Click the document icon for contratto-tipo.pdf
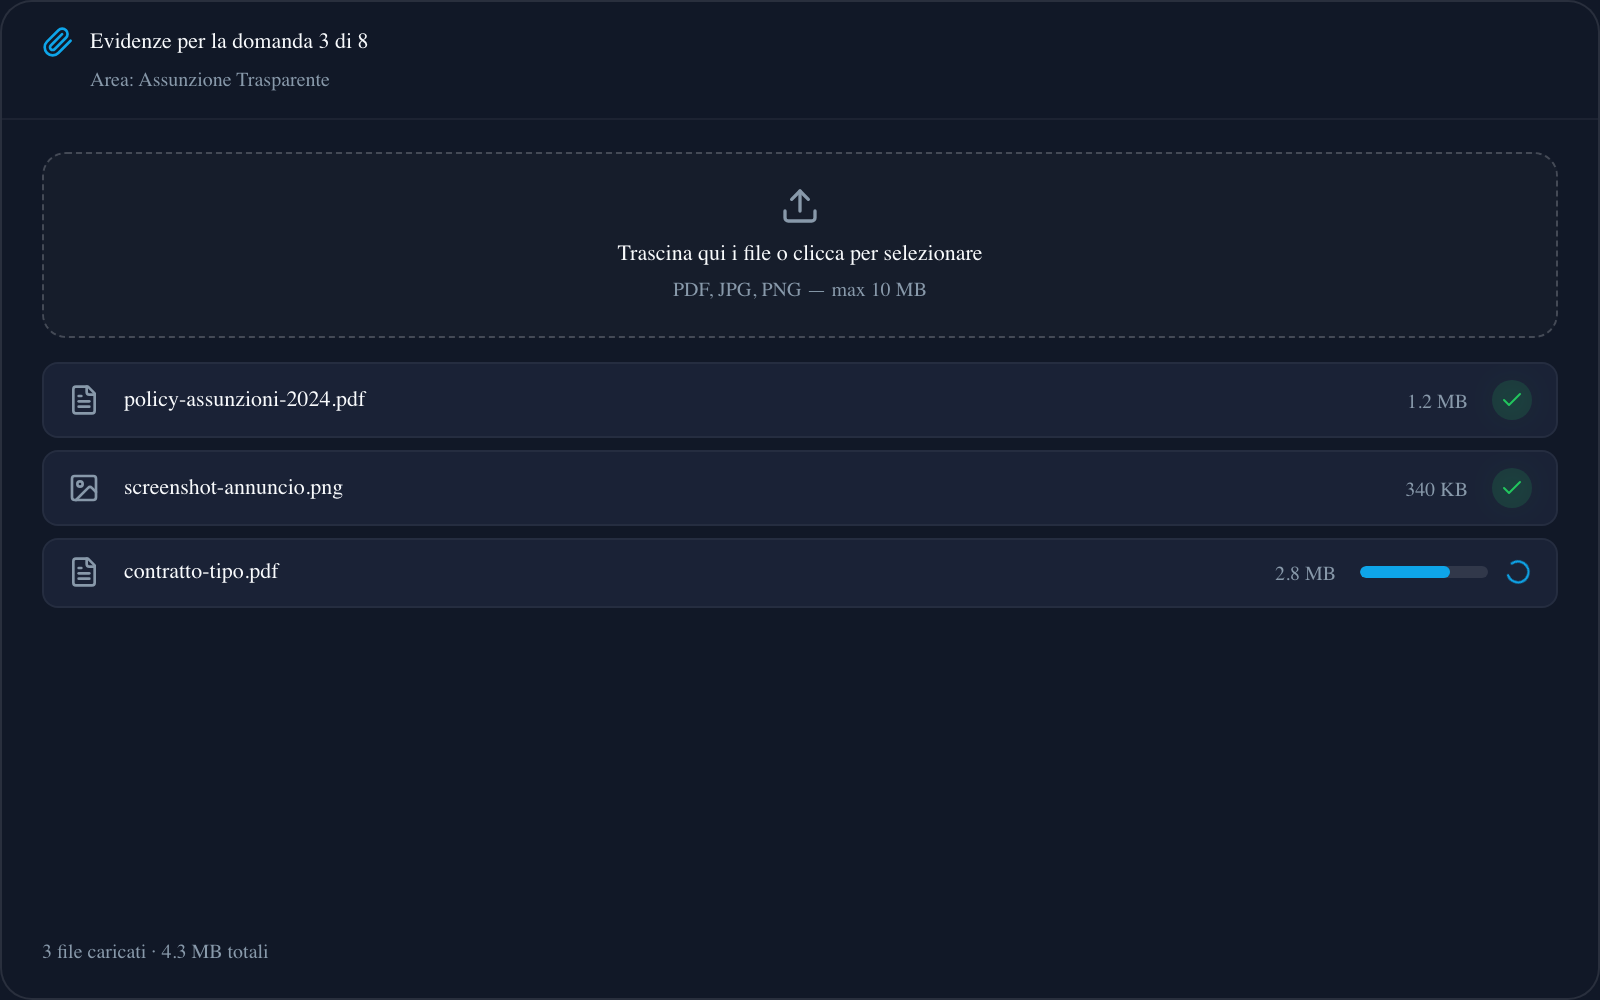Viewport: 1600px width, 1000px height. point(84,572)
